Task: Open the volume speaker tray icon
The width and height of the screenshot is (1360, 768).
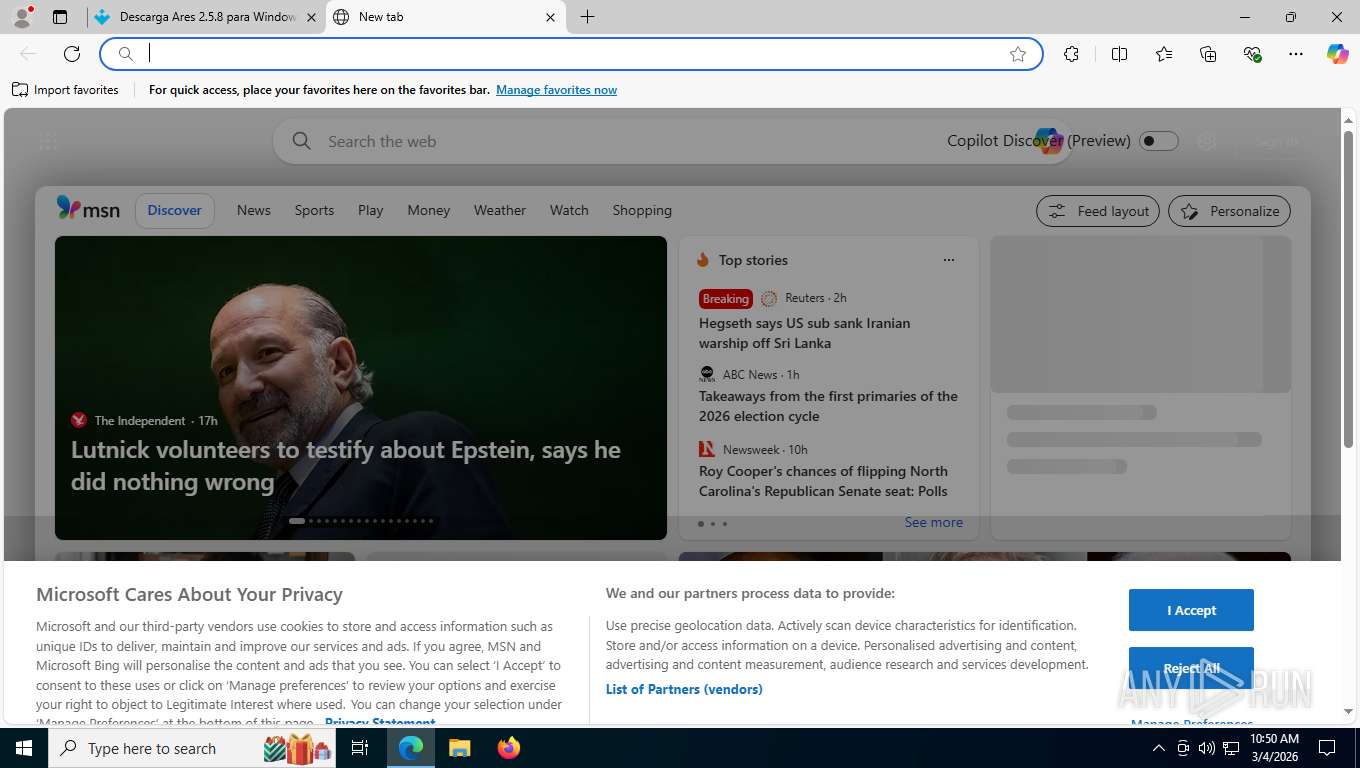Action: pos(1206,748)
